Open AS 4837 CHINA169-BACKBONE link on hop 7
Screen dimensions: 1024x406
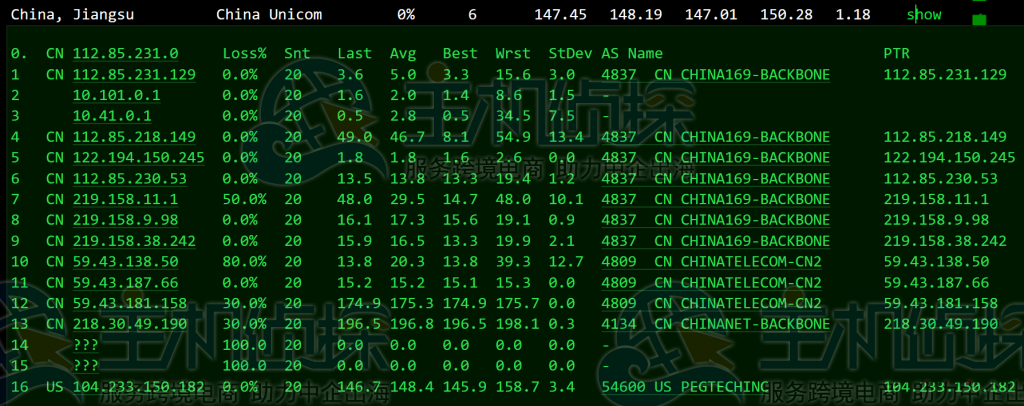point(716,199)
